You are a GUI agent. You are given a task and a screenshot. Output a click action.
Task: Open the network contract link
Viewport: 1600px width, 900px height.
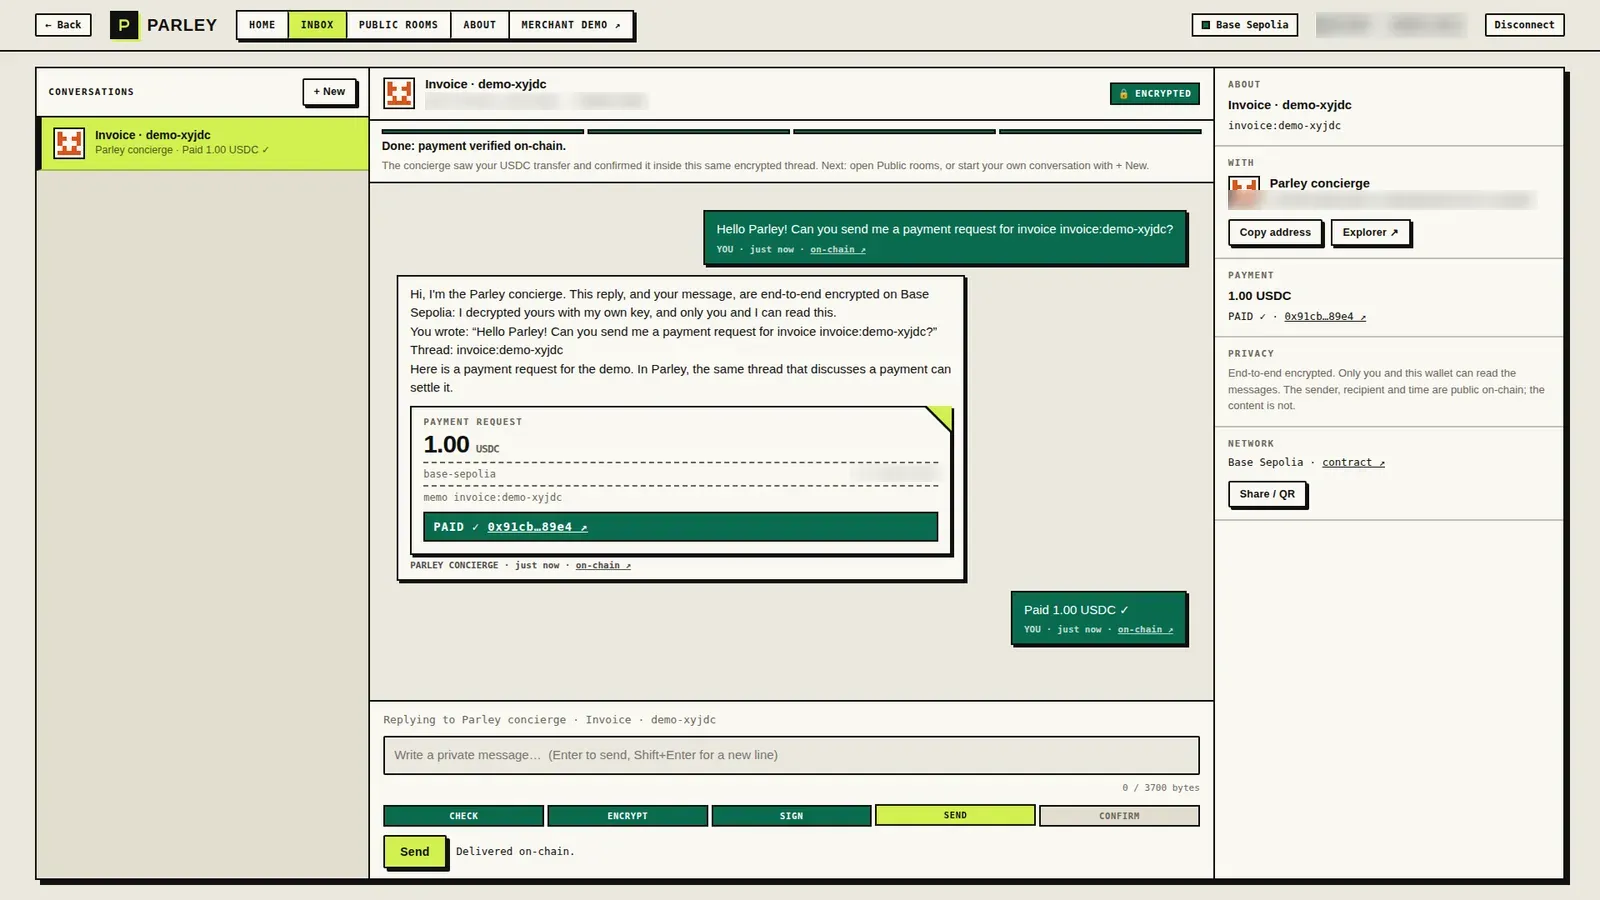(x=1353, y=463)
